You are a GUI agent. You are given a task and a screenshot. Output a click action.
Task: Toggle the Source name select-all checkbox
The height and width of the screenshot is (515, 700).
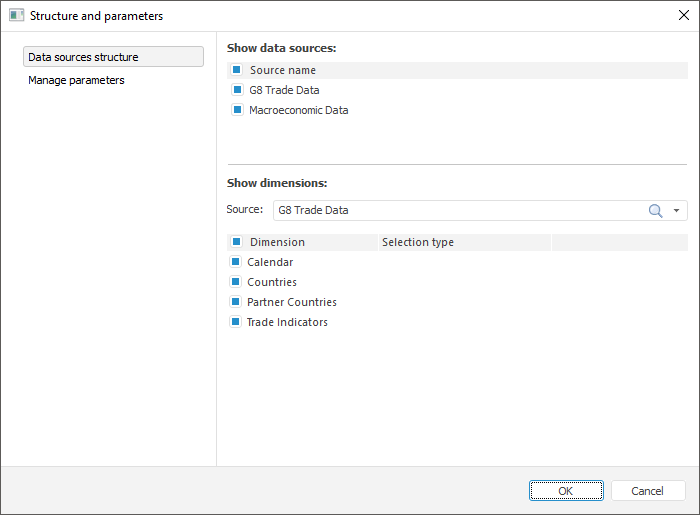(237, 70)
